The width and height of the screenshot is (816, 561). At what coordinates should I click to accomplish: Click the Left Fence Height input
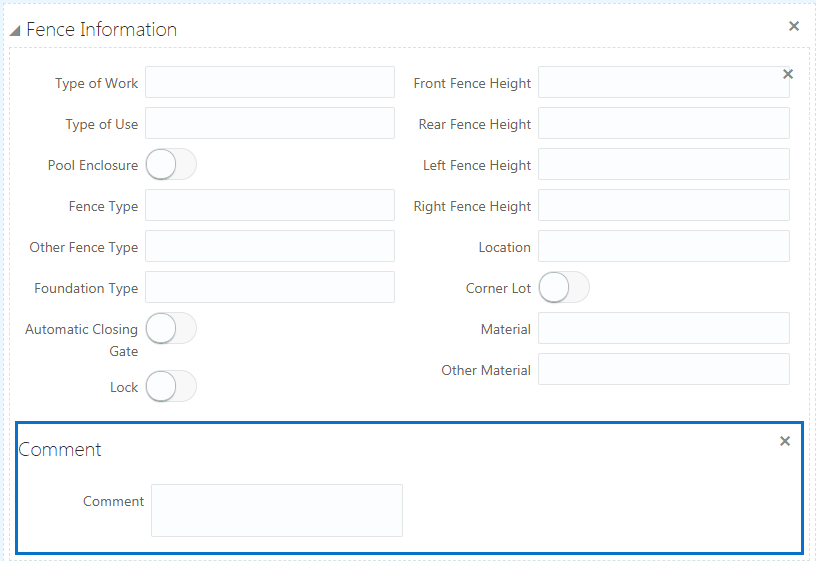click(x=664, y=165)
